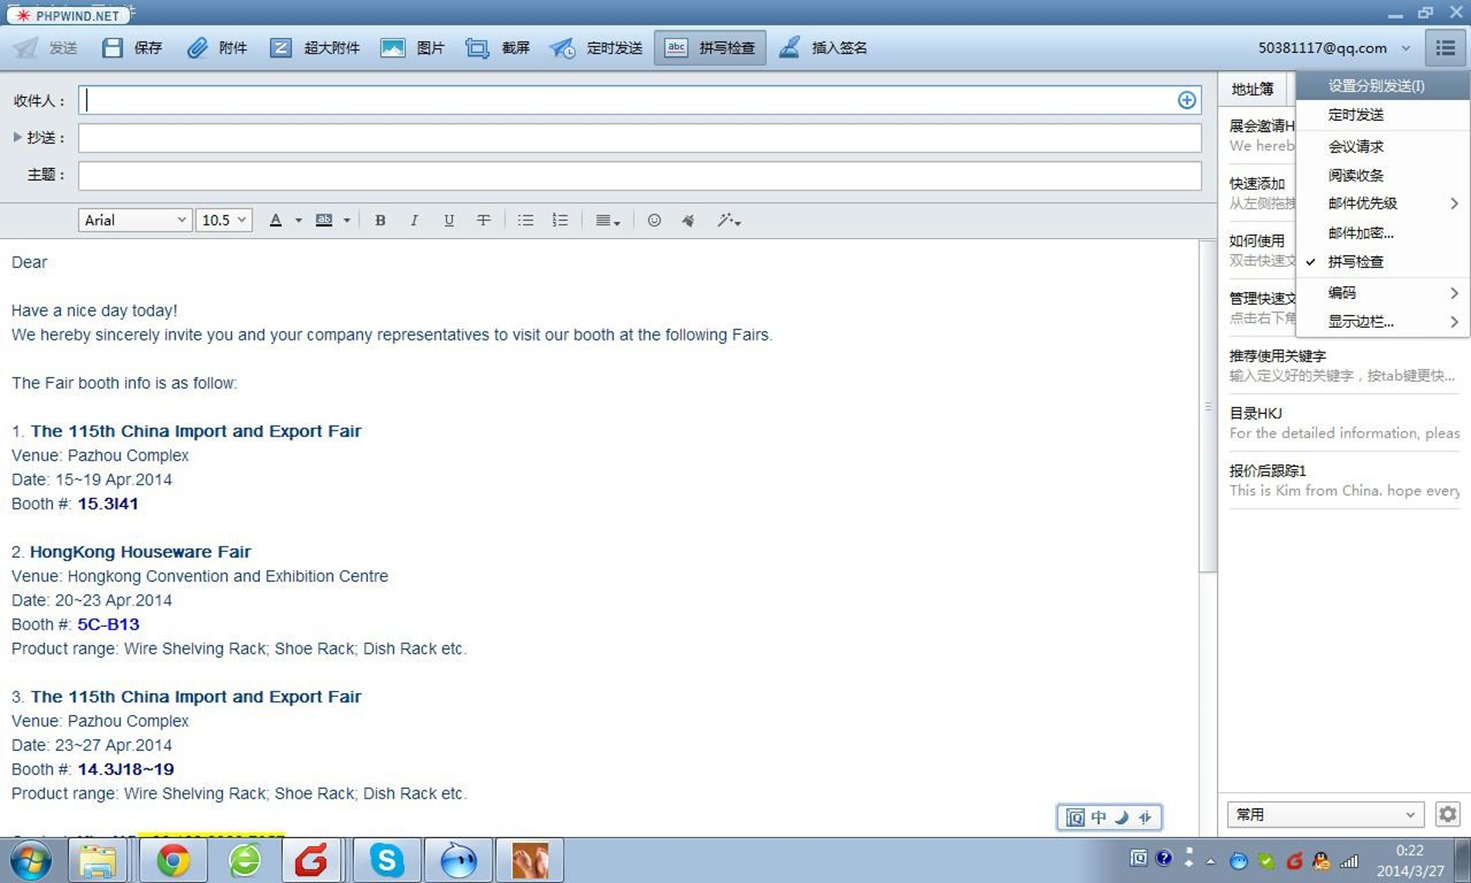This screenshot has height=883, width=1471.
Task: Toggle bold formatting
Action: 380,220
